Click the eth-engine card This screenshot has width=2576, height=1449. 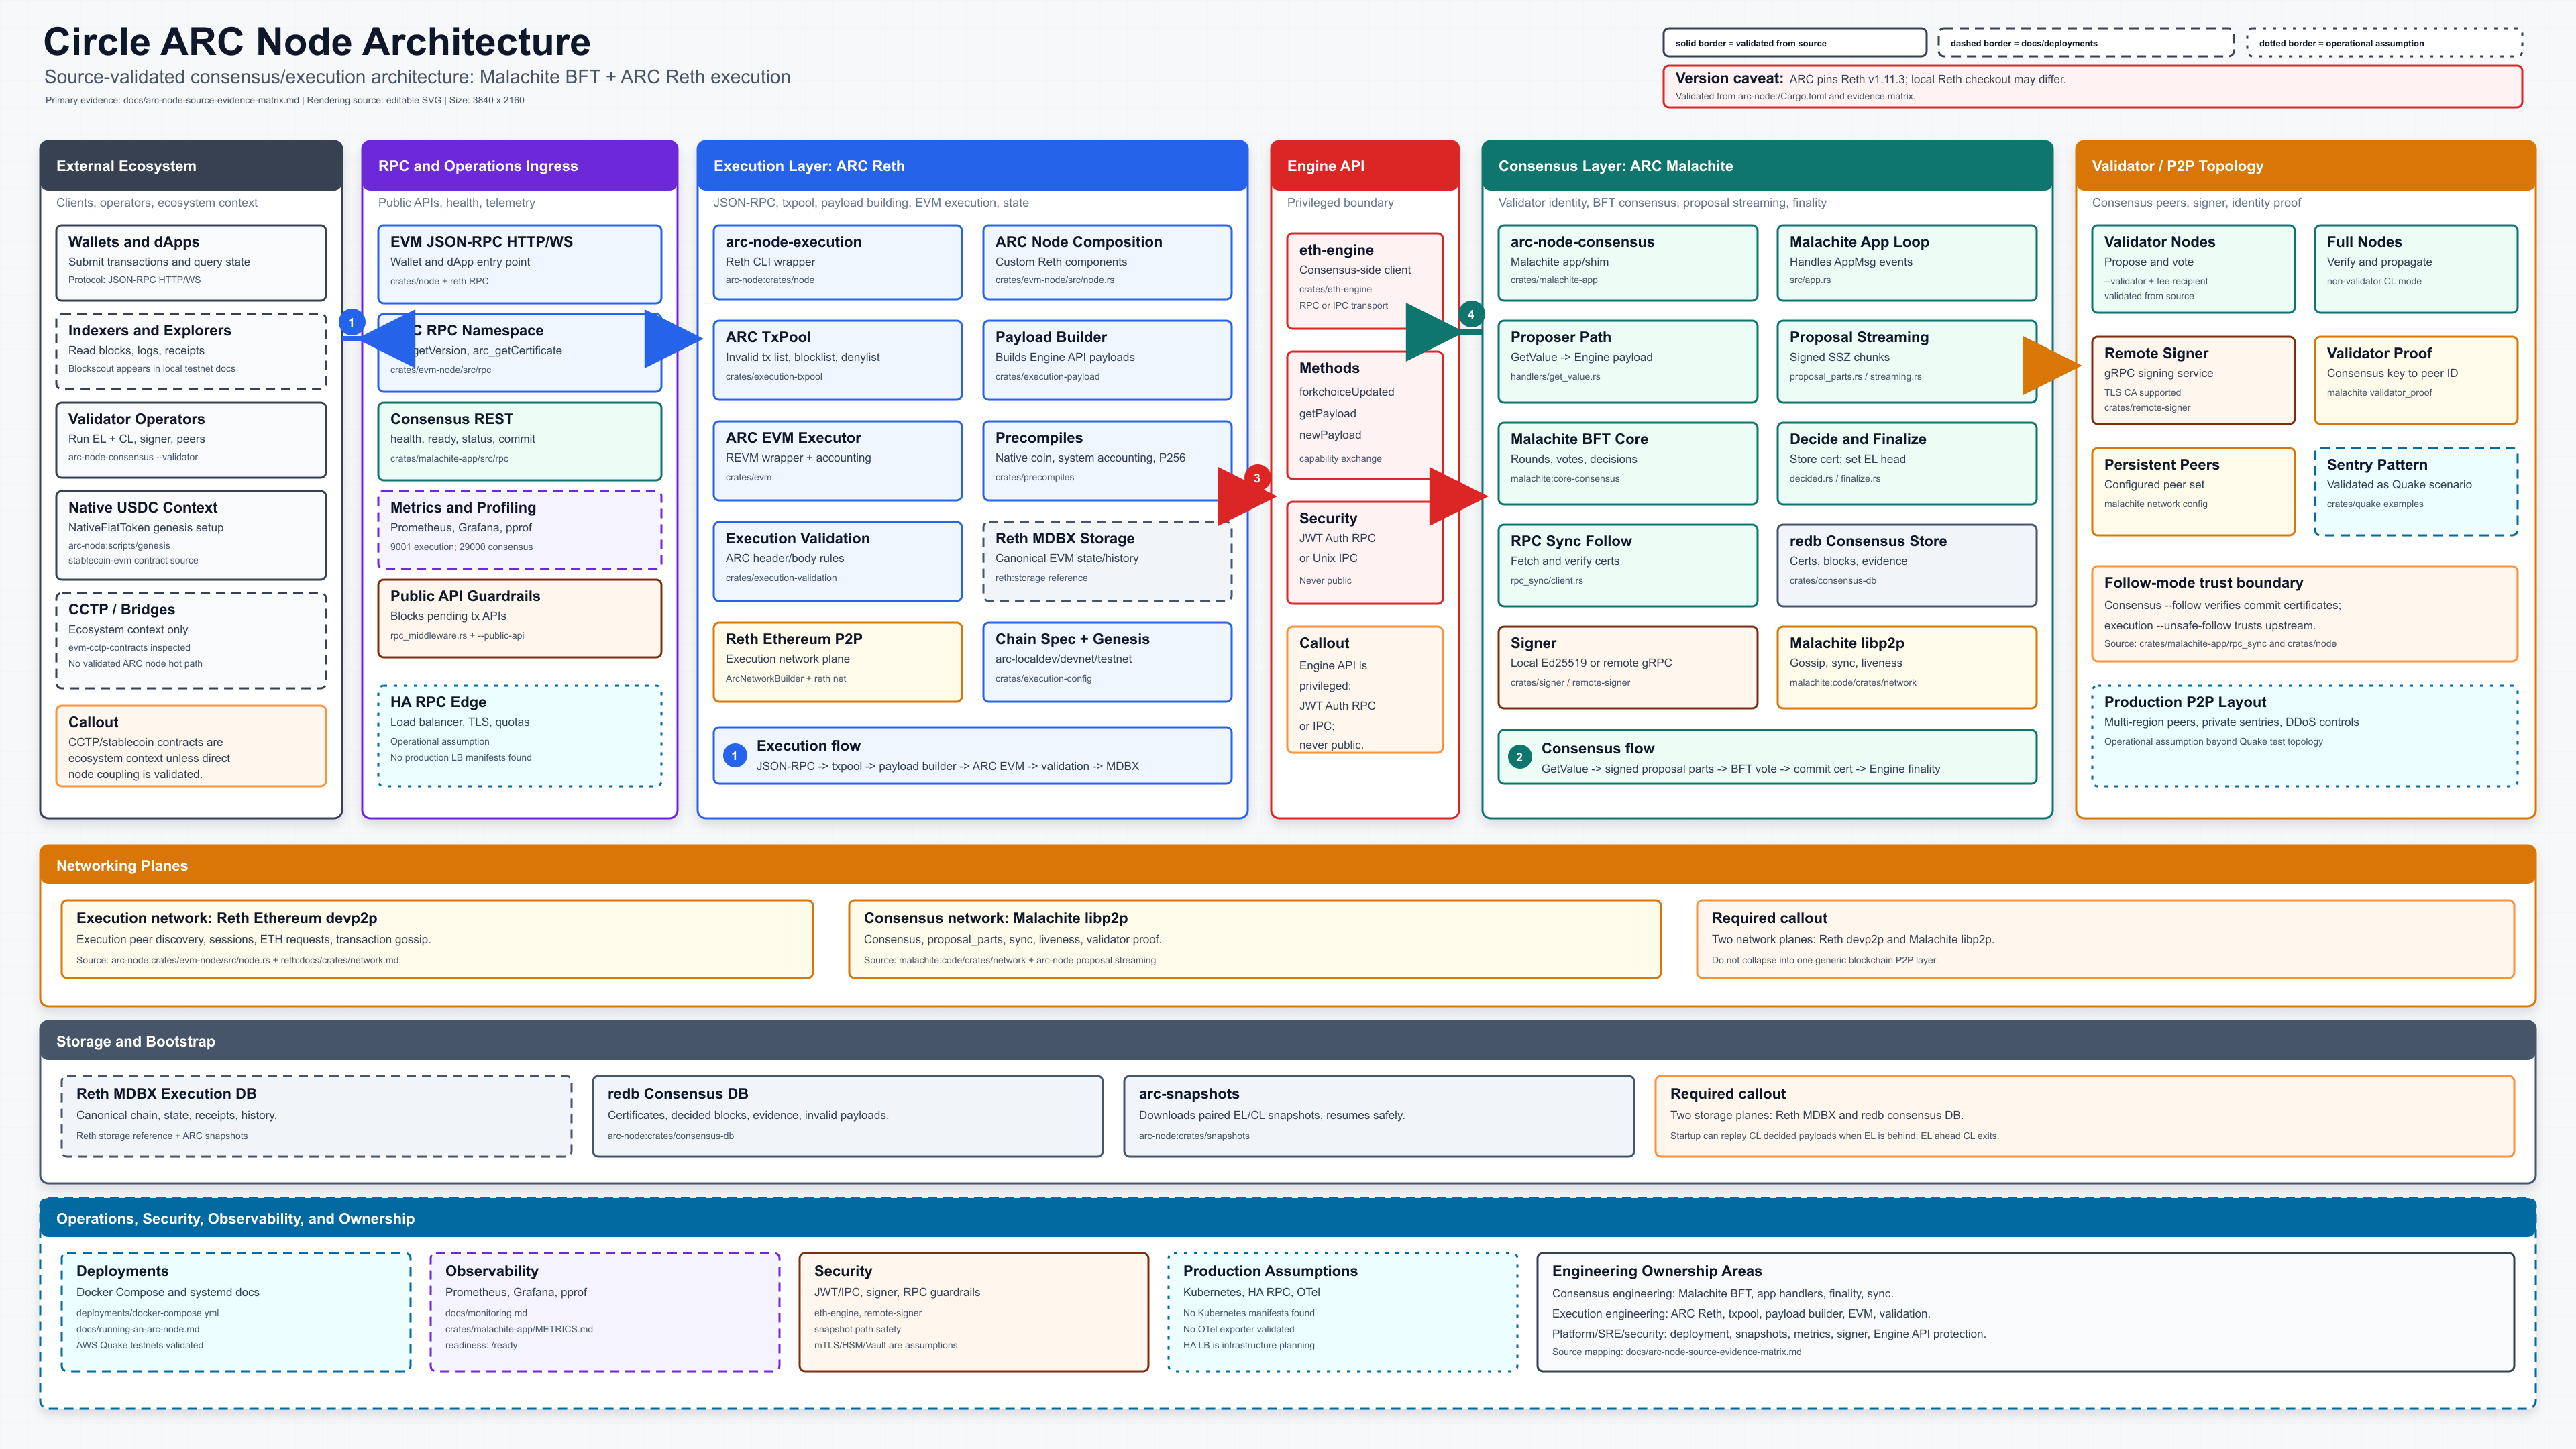click(1365, 281)
